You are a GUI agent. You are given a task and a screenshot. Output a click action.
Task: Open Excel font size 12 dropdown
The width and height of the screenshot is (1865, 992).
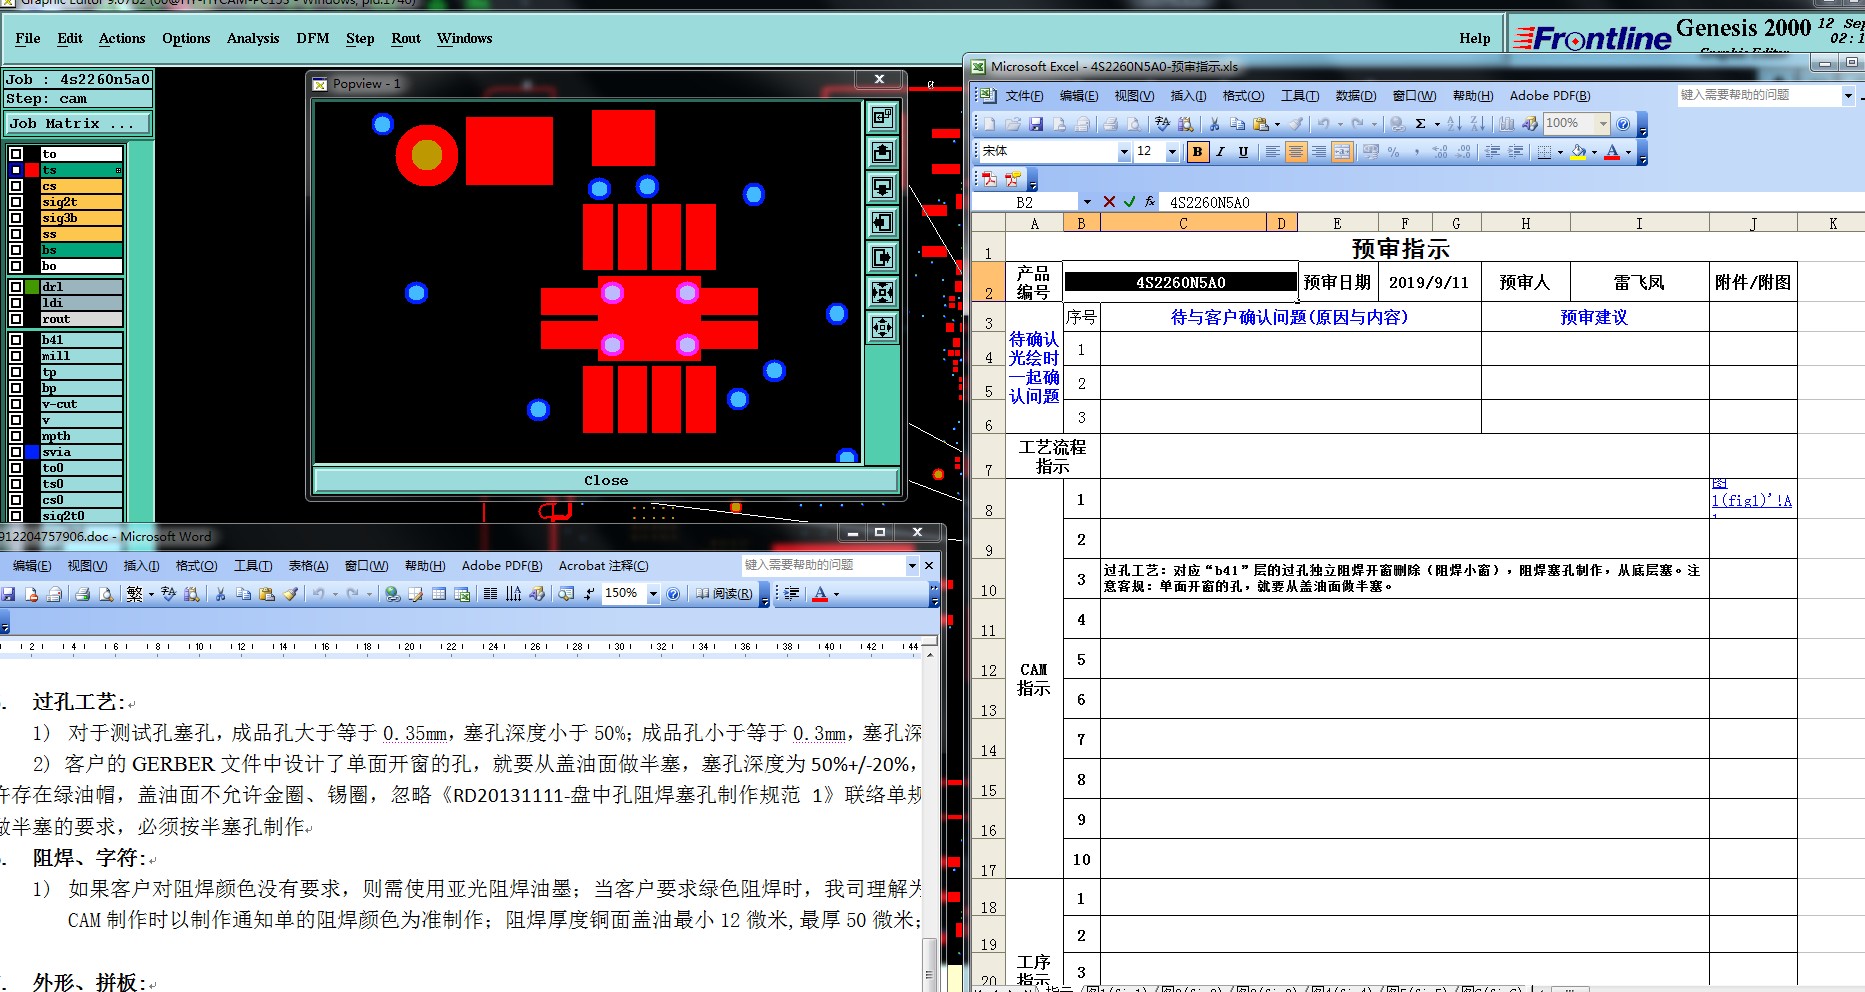tap(1172, 152)
